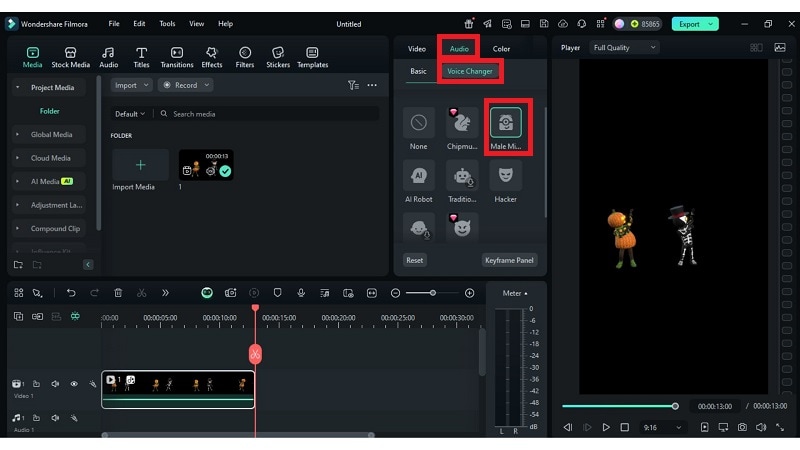Image resolution: width=800 pixels, height=450 pixels.
Task: Click scissors icon on the playhead
Action: pos(255,354)
